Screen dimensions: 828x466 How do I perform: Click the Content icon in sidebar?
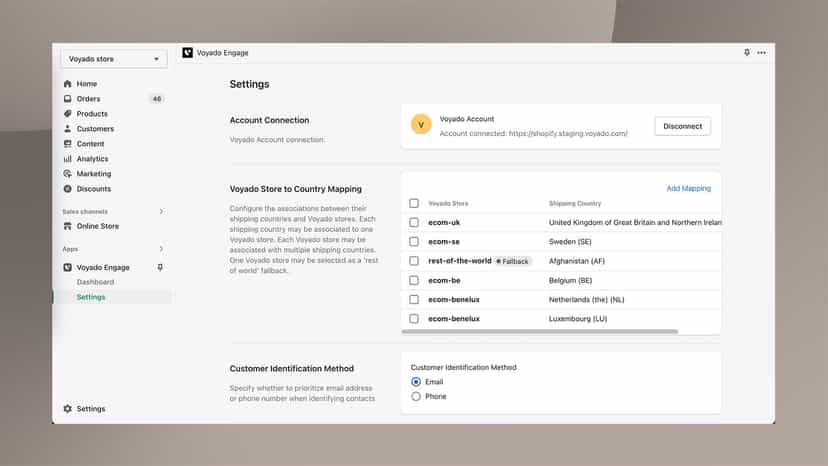68,144
